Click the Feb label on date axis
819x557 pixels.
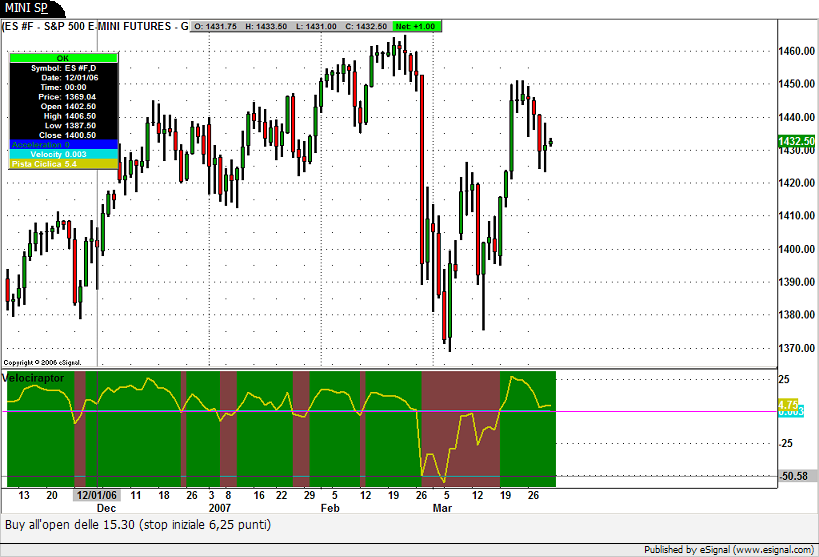click(x=329, y=508)
